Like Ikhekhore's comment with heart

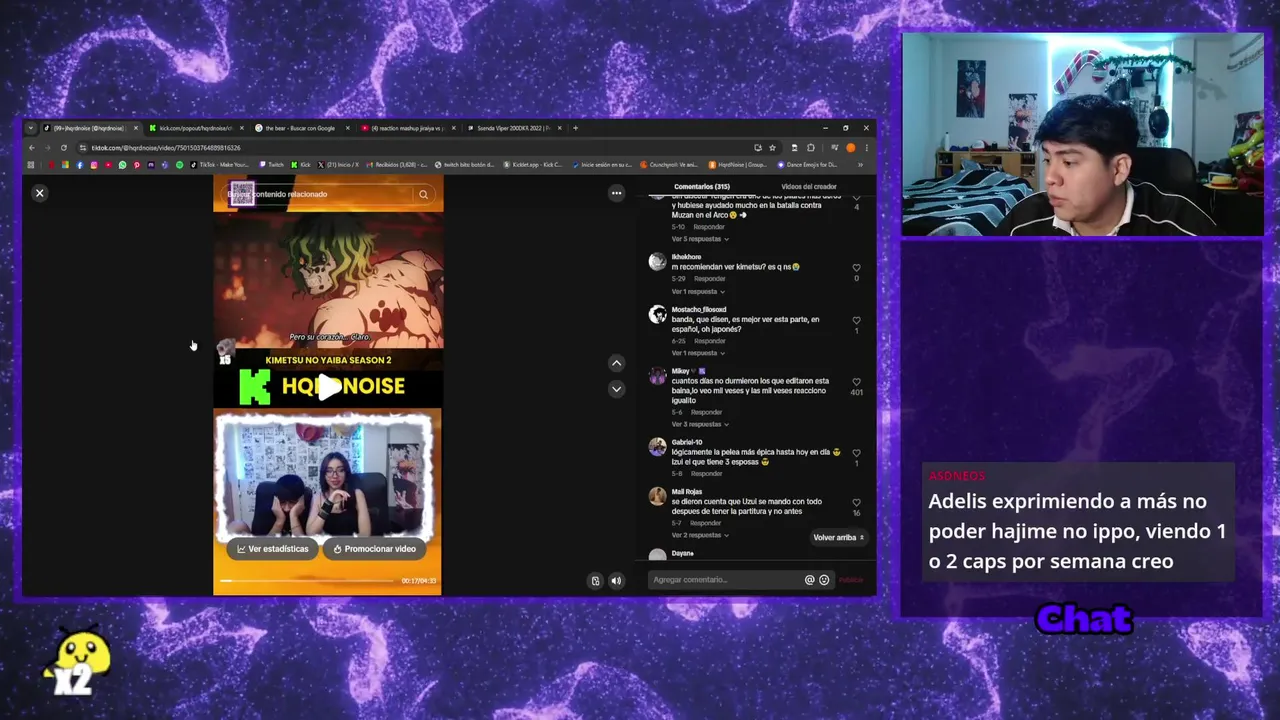(856, 268)
